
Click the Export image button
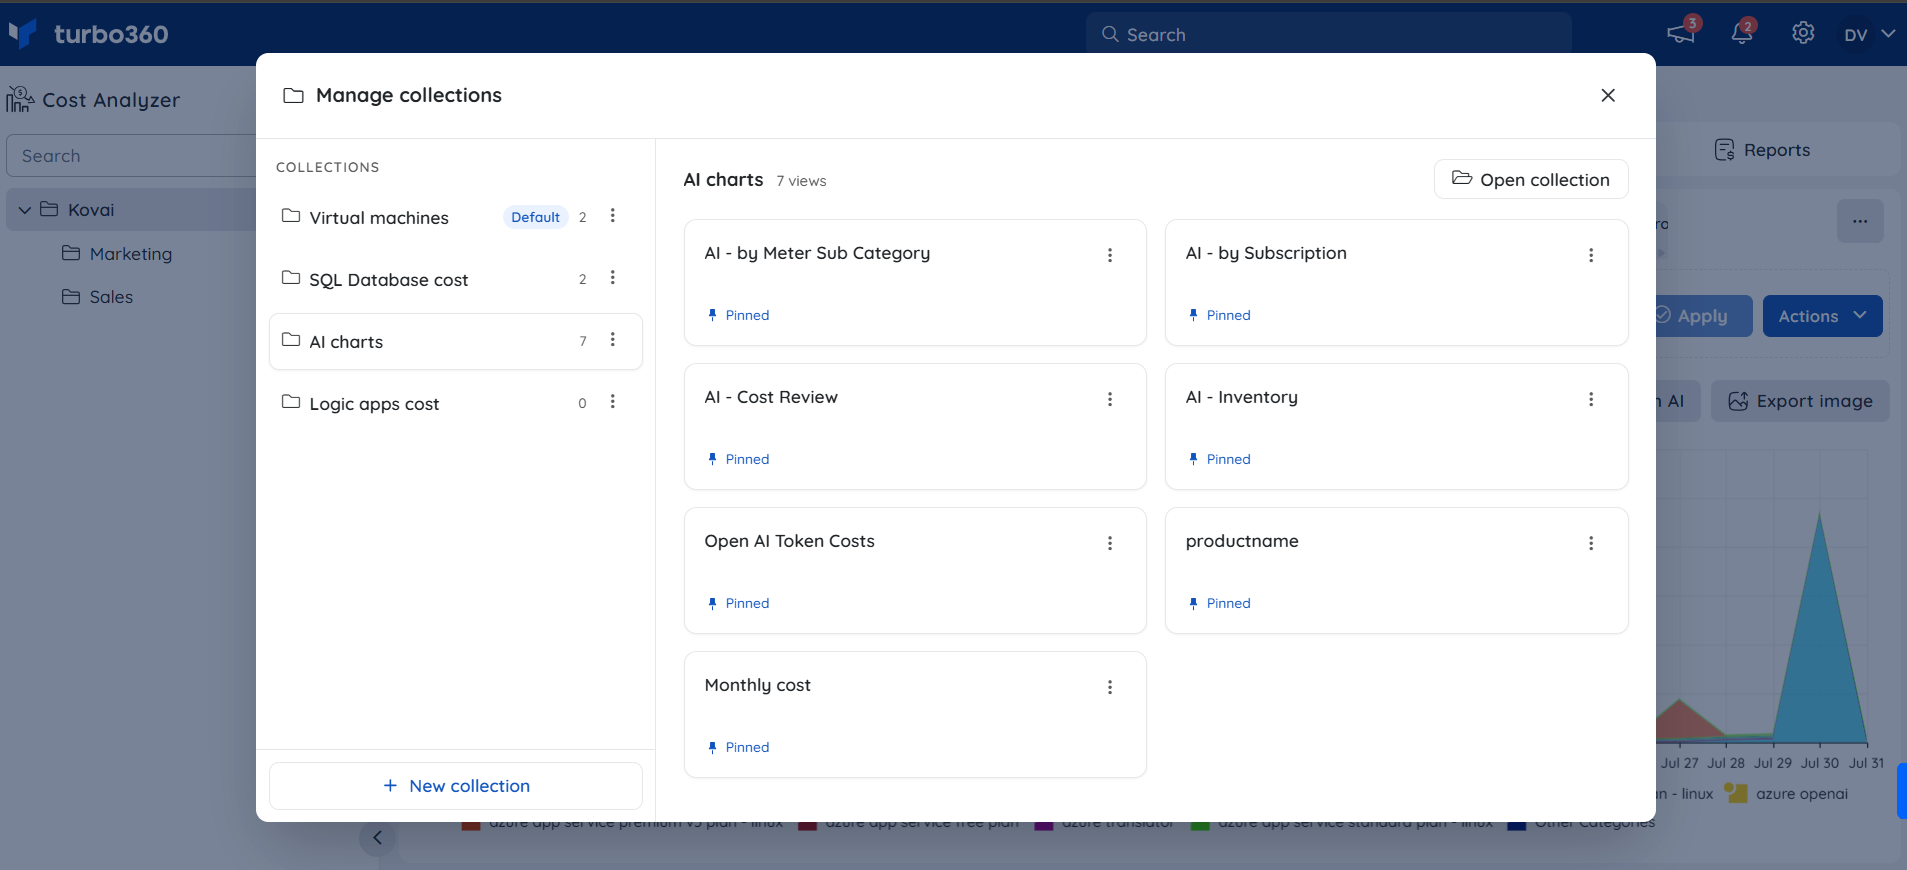(1800, 401)
